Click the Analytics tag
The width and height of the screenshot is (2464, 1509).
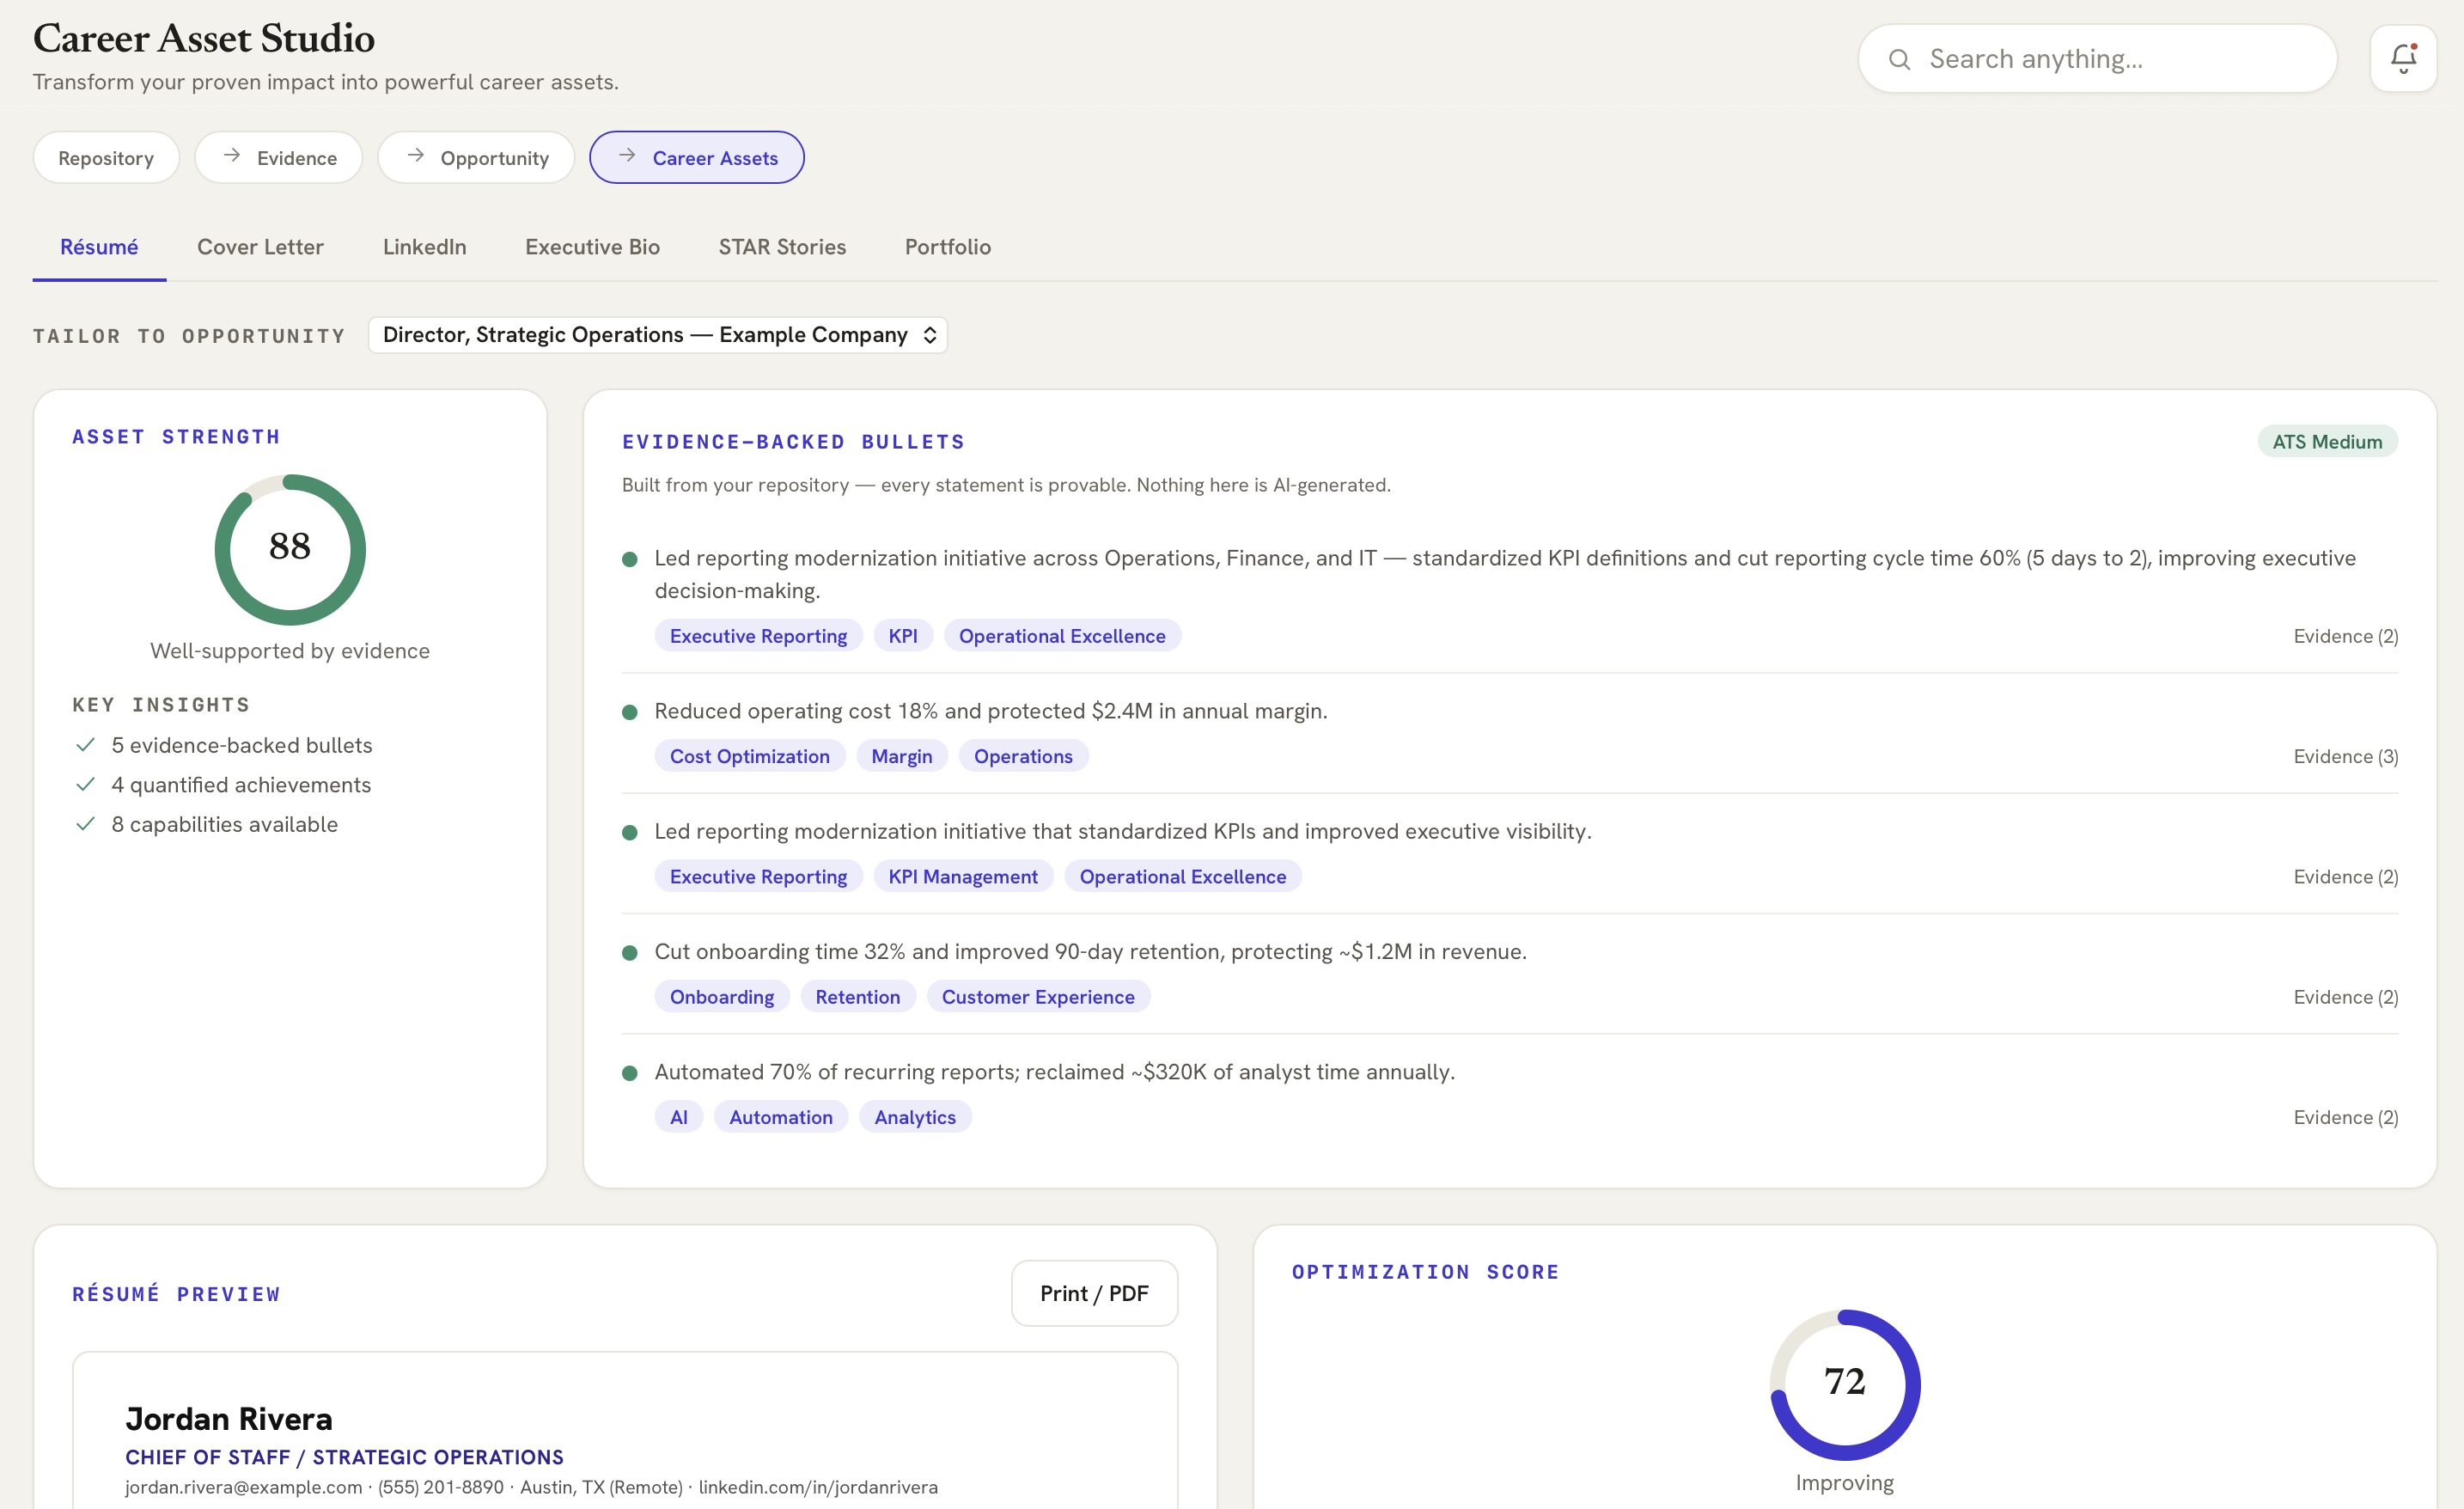(915, 1117)
